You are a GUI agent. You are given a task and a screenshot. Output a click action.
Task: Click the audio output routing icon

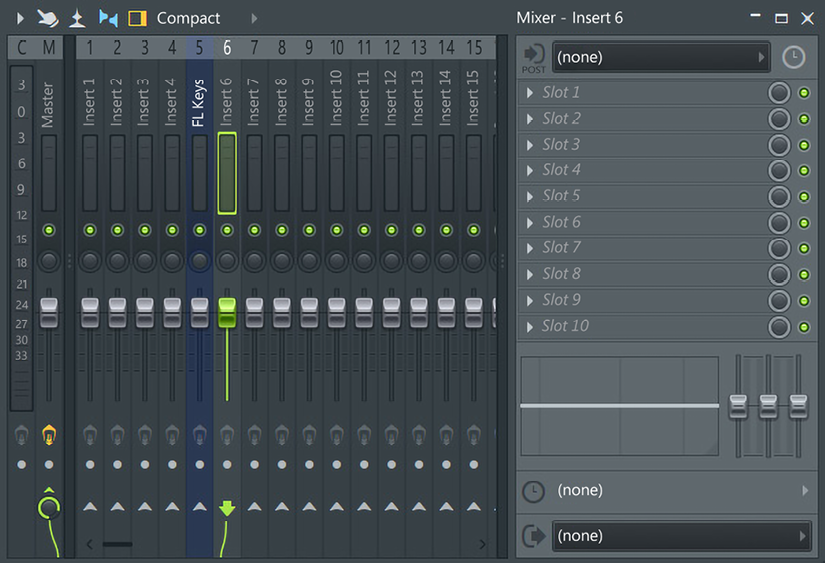coord(534,536)
